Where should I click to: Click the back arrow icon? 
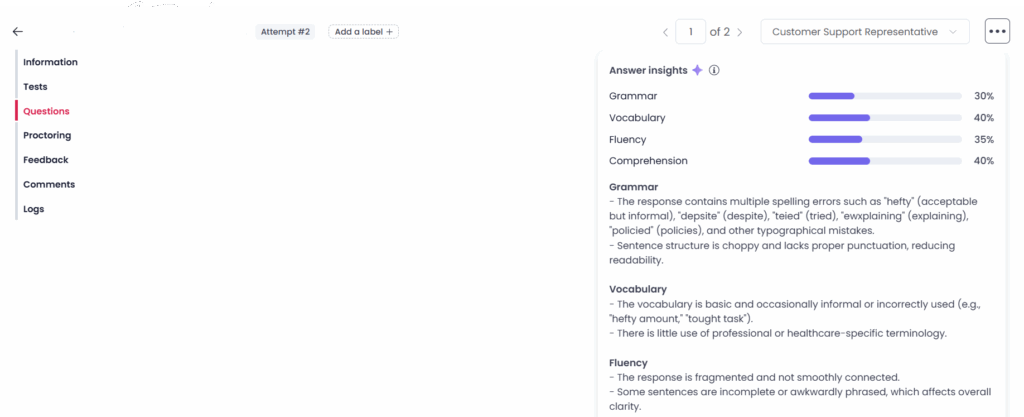tap(18, 31)
